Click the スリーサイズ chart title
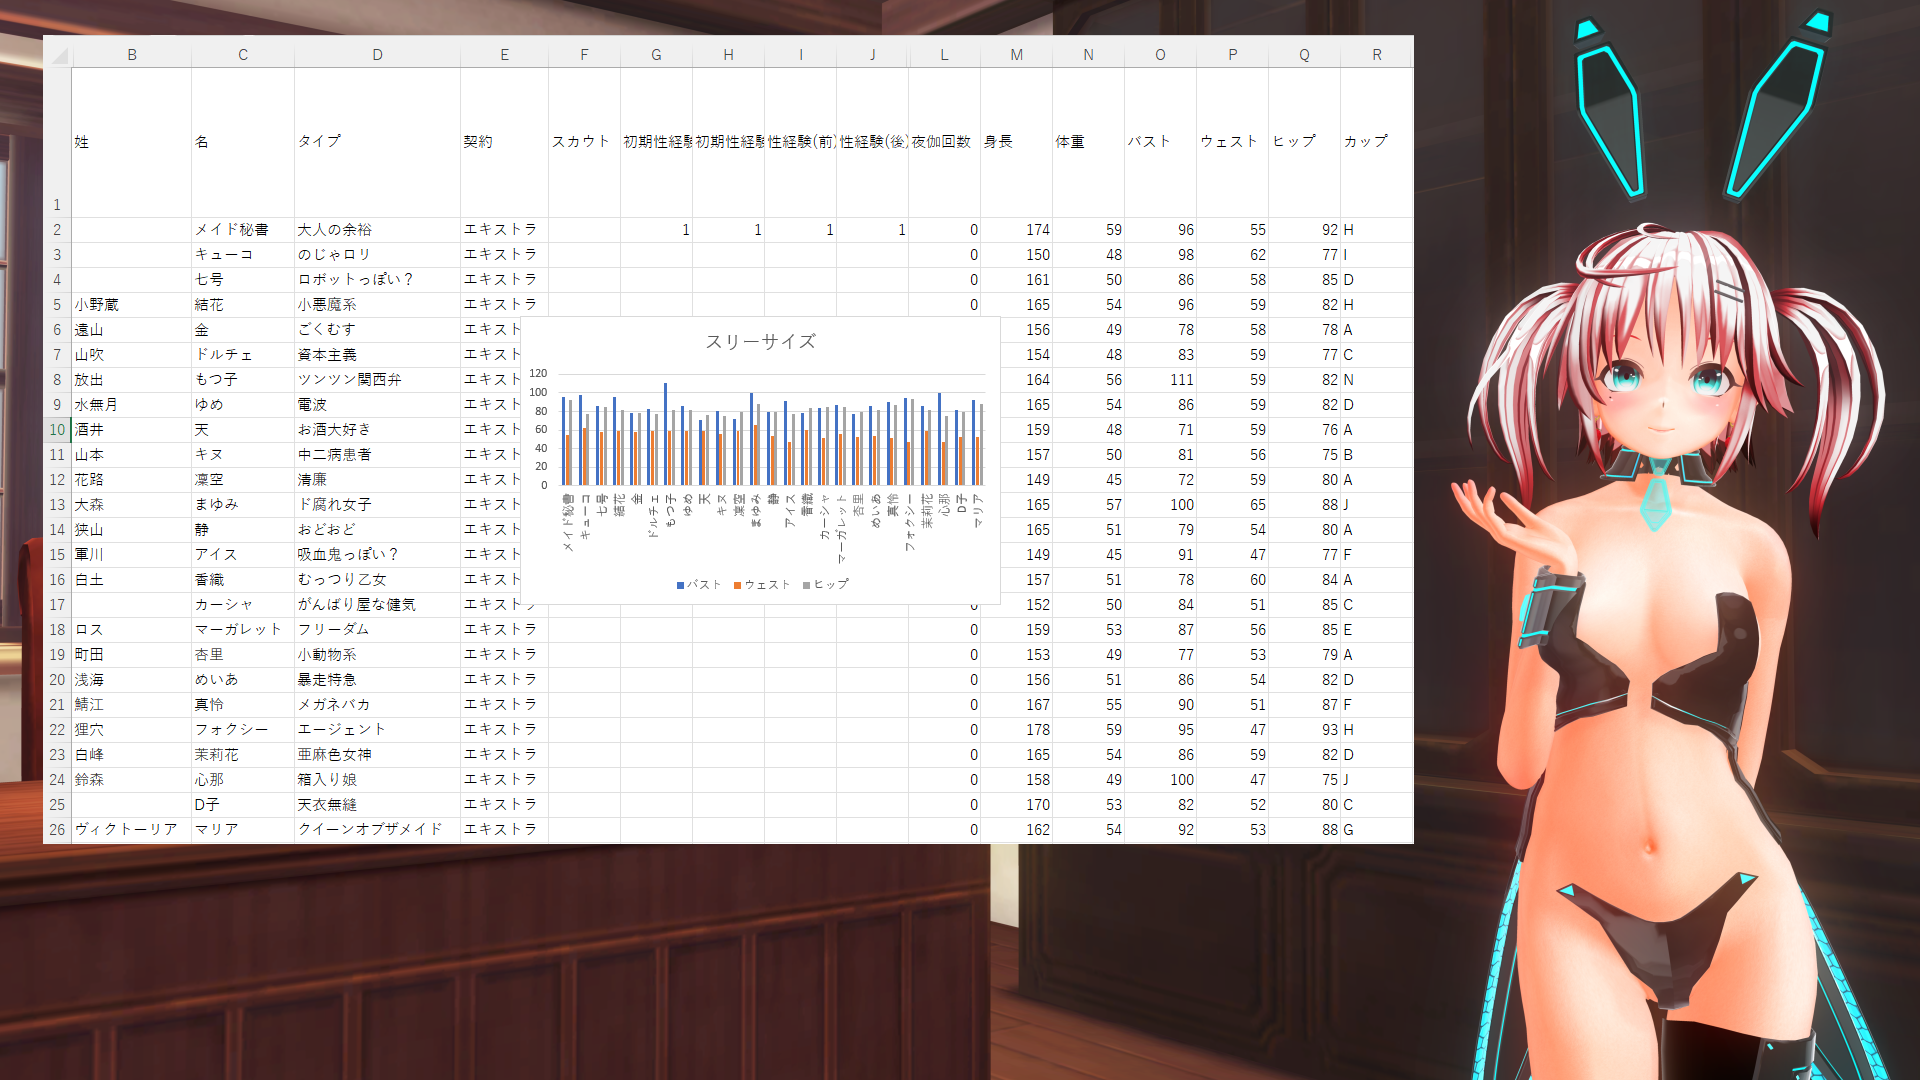Viewport: 1920px width, 1080px height. [x=760, y=342]
